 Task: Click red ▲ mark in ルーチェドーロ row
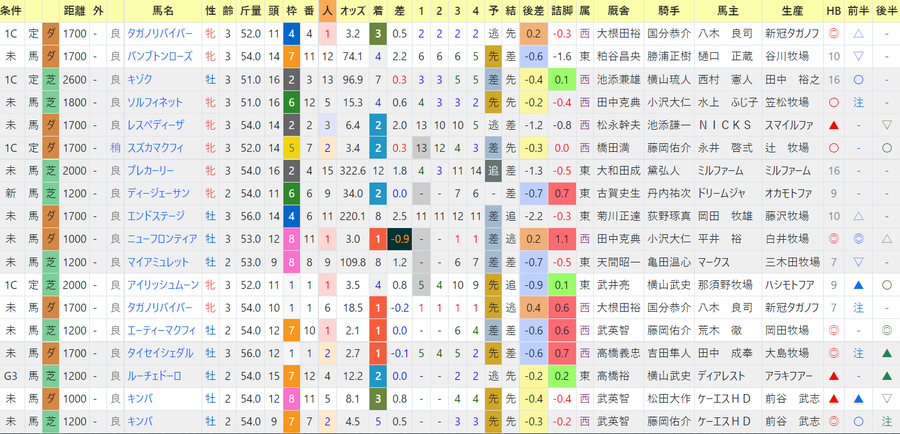pos(833,376)
